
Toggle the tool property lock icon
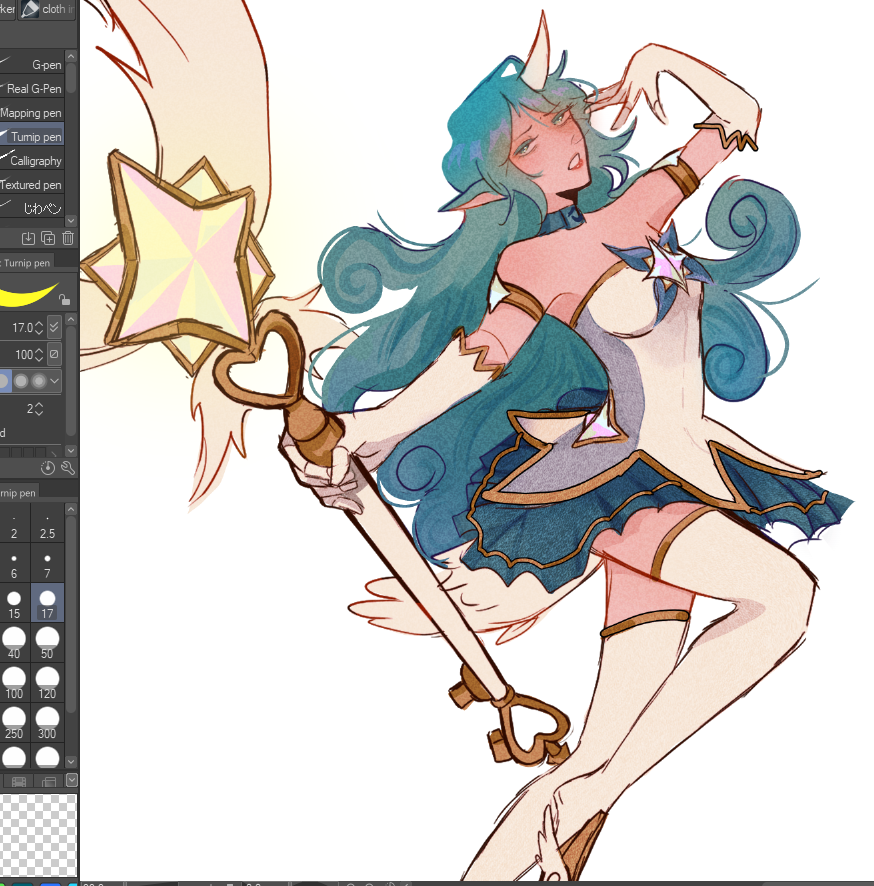point(64,299)
